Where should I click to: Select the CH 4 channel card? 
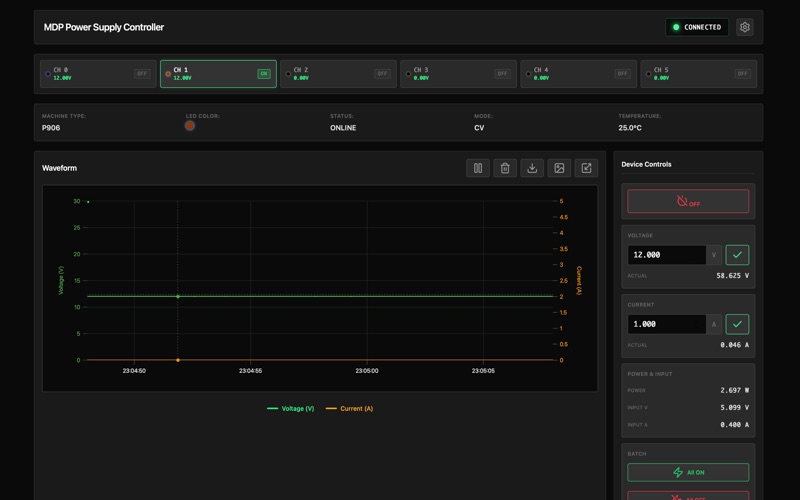coord(579,74)
